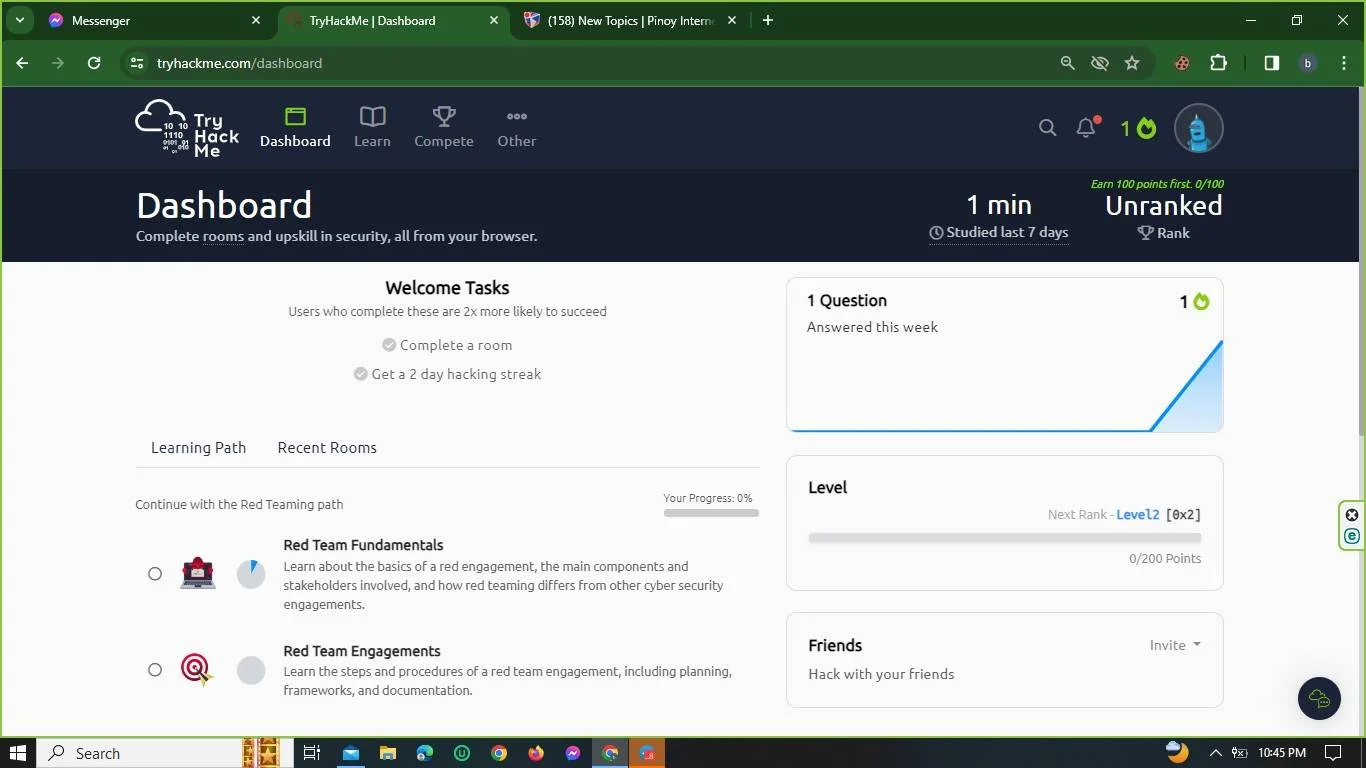
Task: Open a new browser tab
Action: (x=767, y=20)
